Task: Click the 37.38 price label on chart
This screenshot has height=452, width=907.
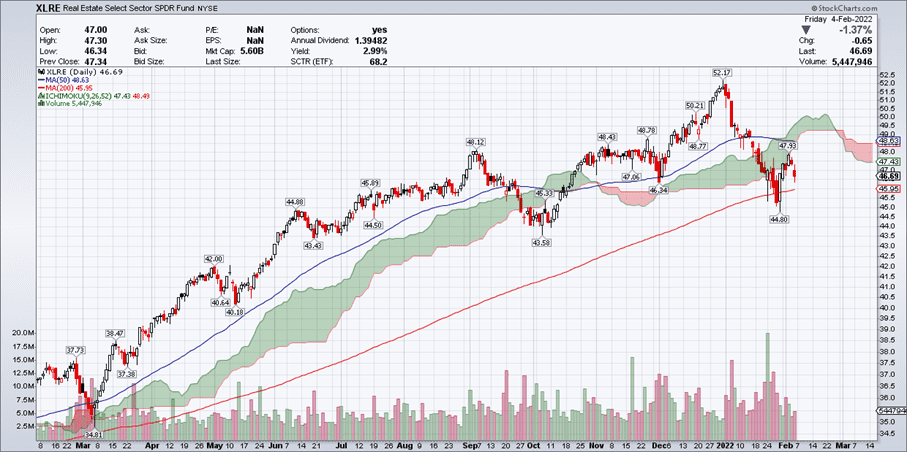Action: 128,373
